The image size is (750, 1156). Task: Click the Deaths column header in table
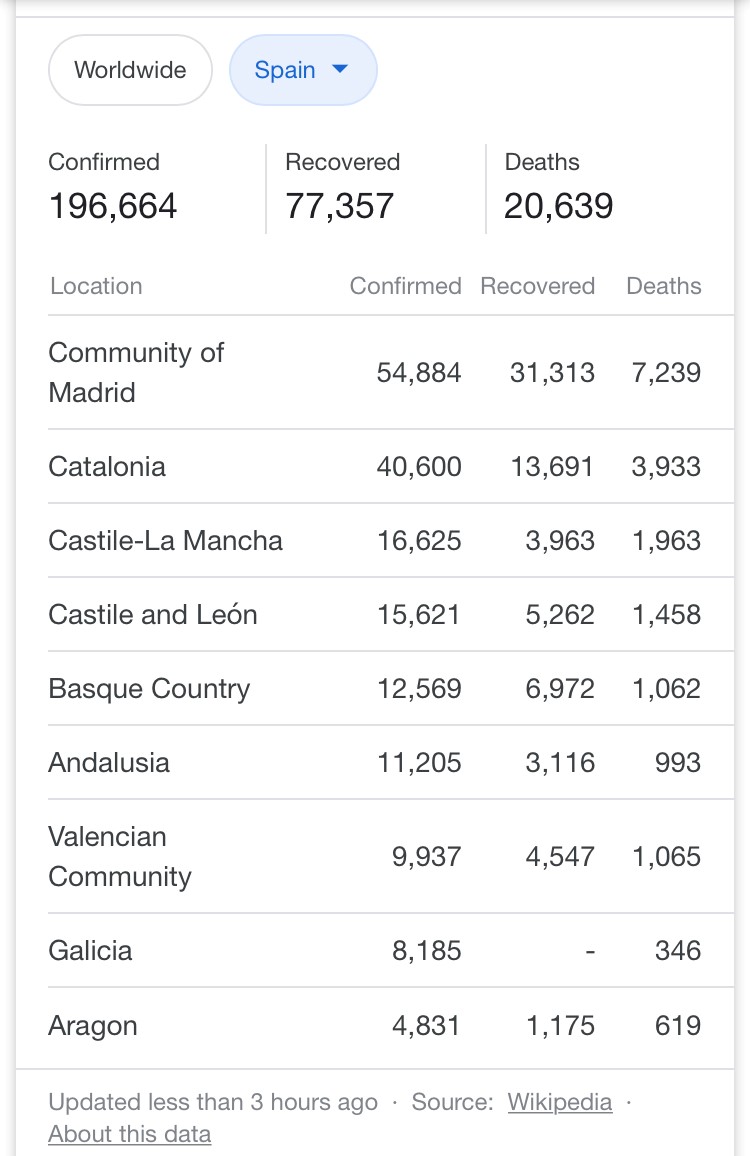click(x=664, y=286)
